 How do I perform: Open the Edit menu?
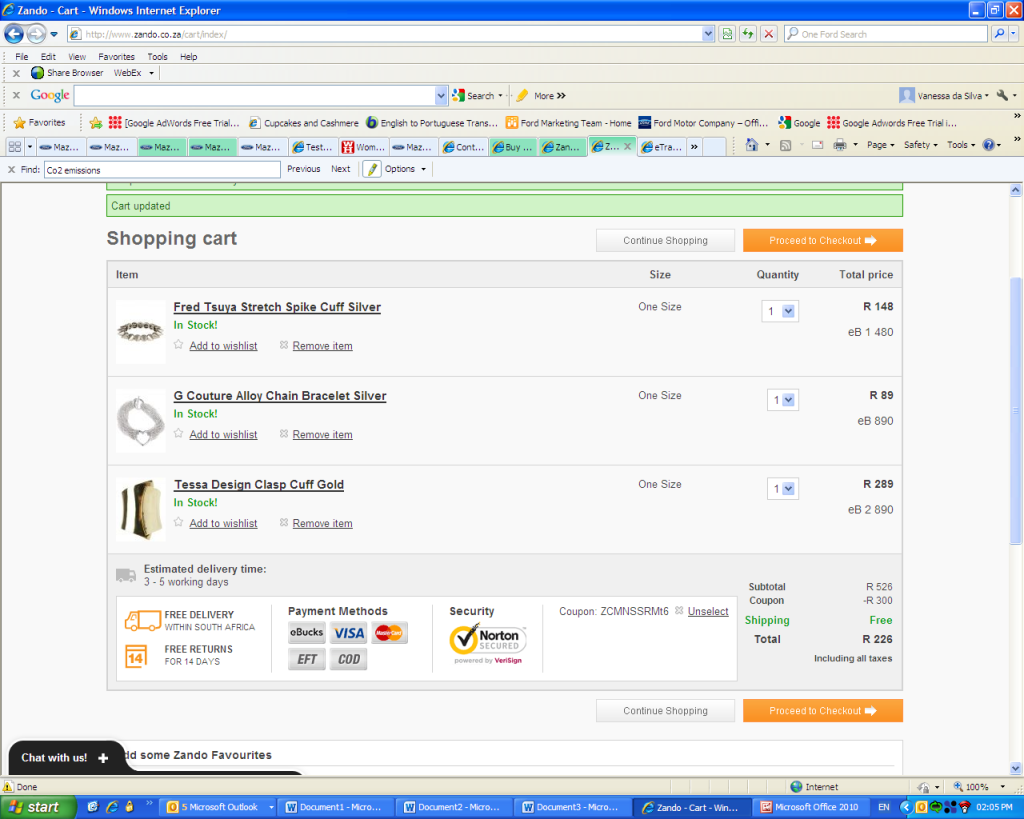(x=48, y=57)
